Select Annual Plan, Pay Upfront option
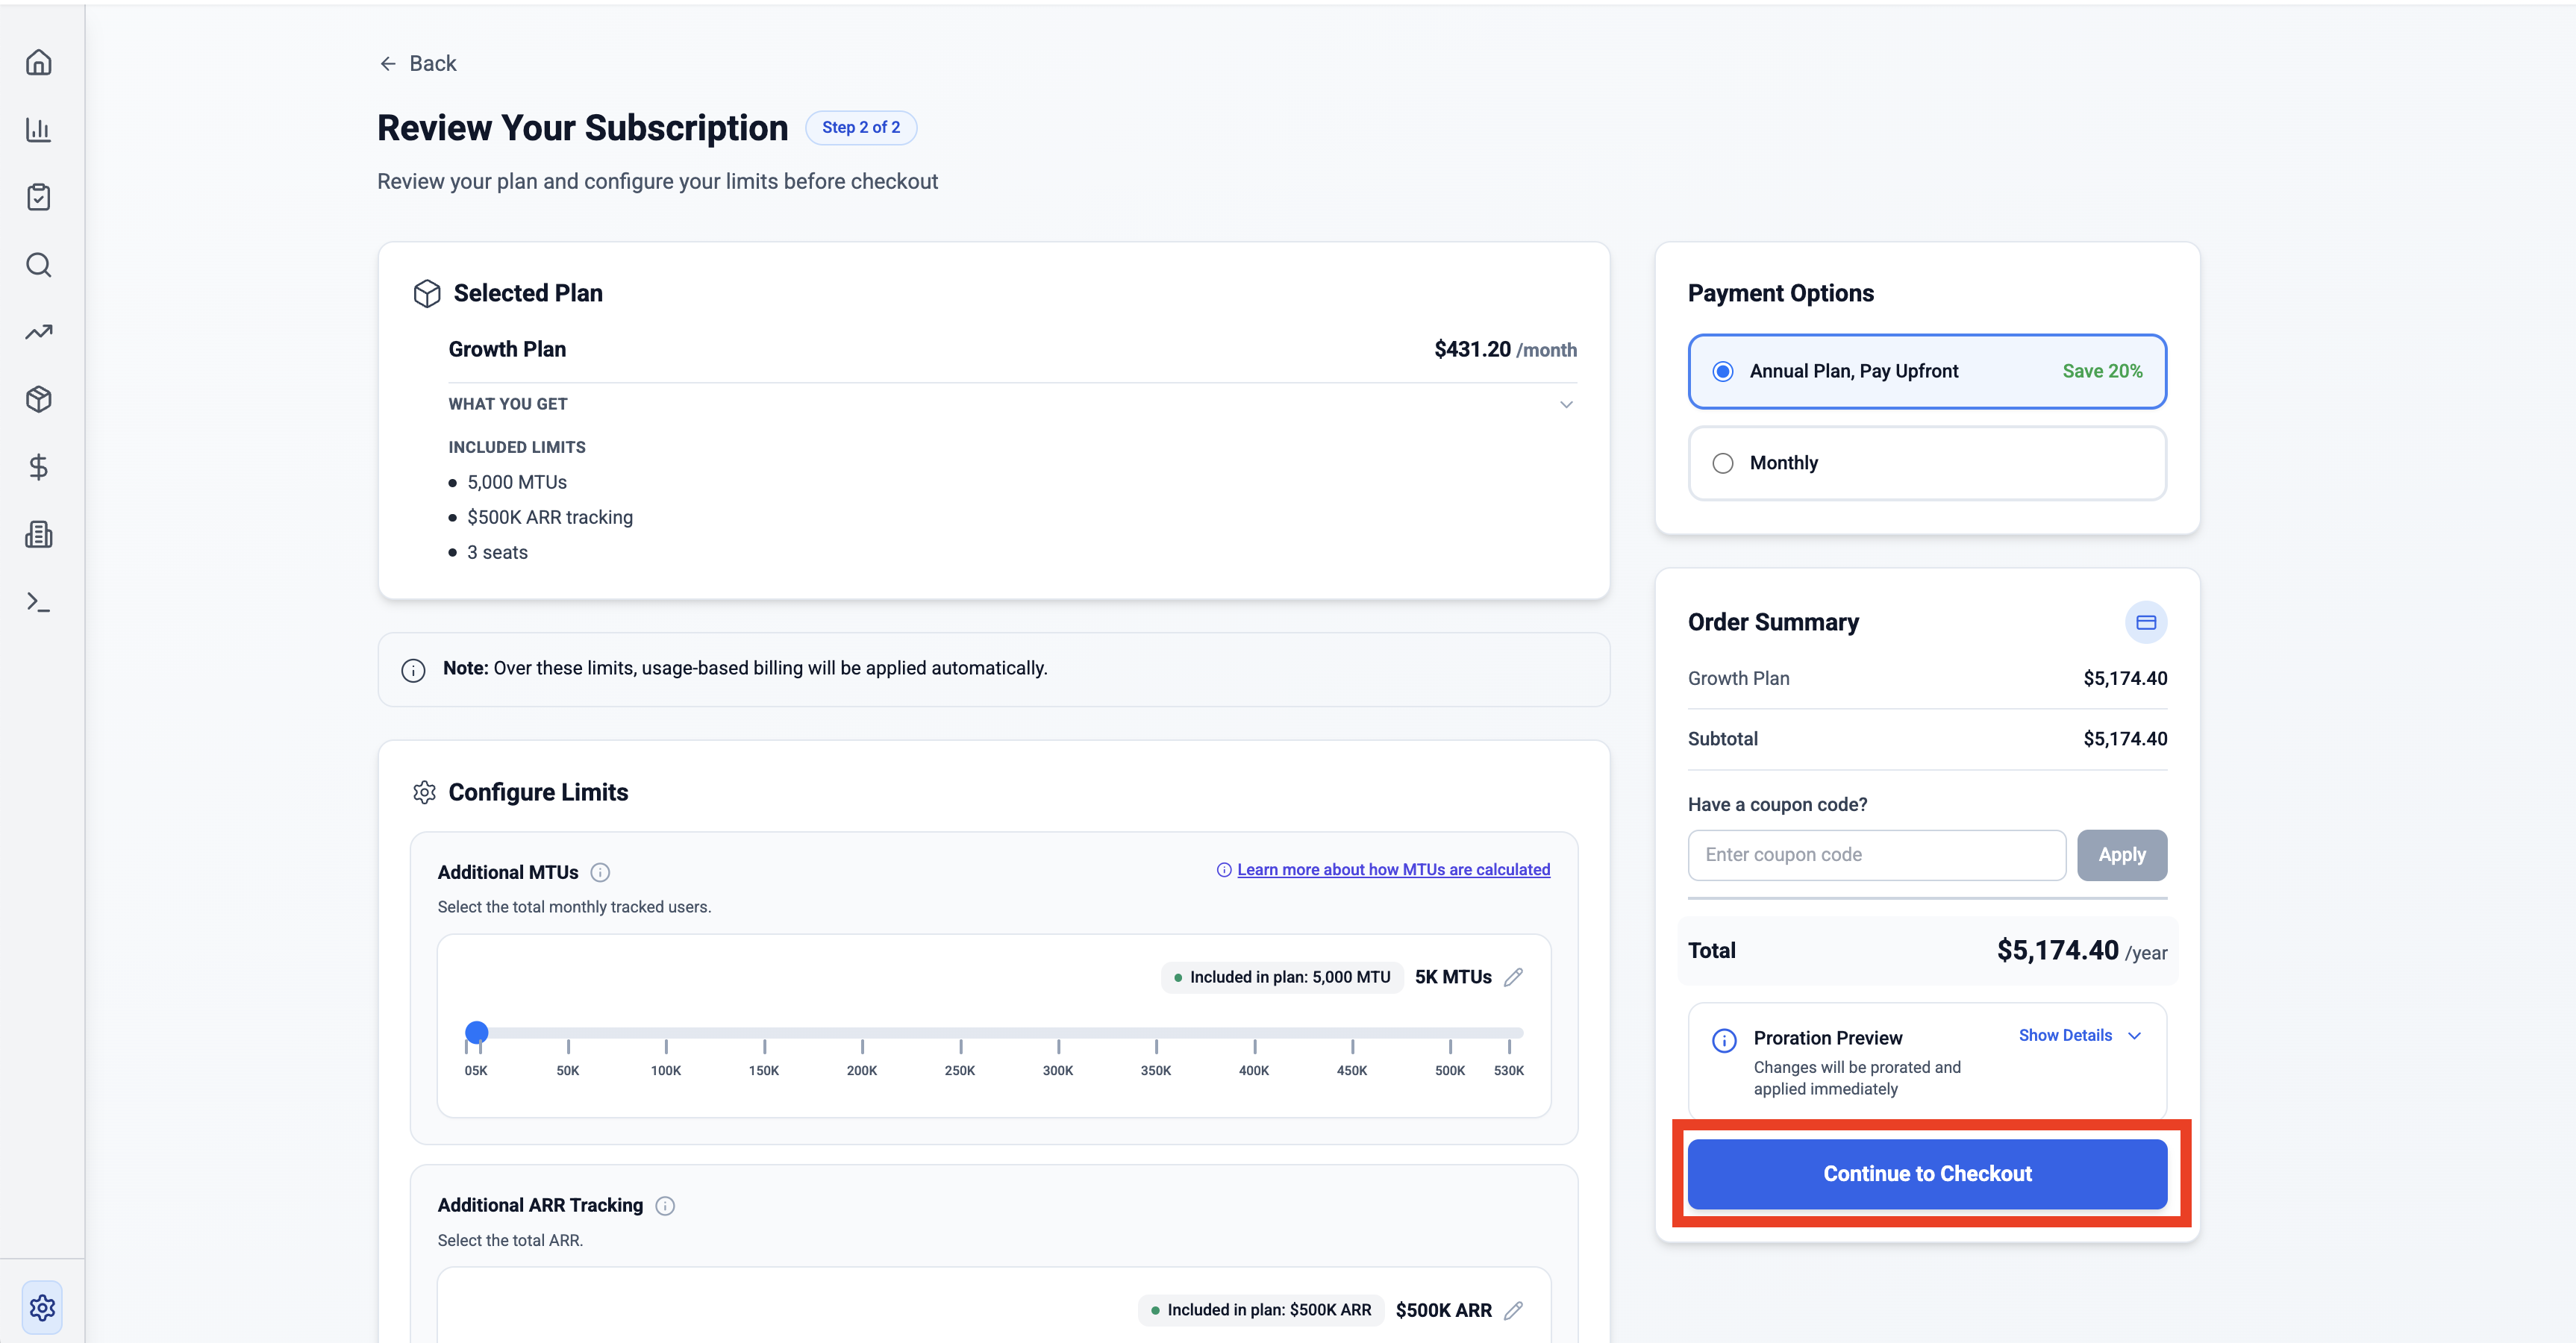The height and width of the screenshot is (1343, 2576). pos(1927,371)
